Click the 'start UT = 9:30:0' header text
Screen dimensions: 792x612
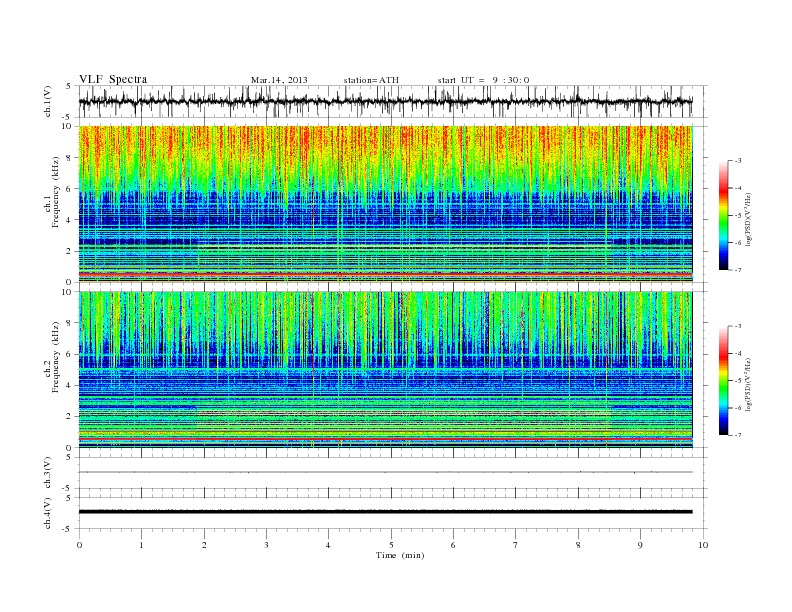pyautogui.click(x=483, y=80)
